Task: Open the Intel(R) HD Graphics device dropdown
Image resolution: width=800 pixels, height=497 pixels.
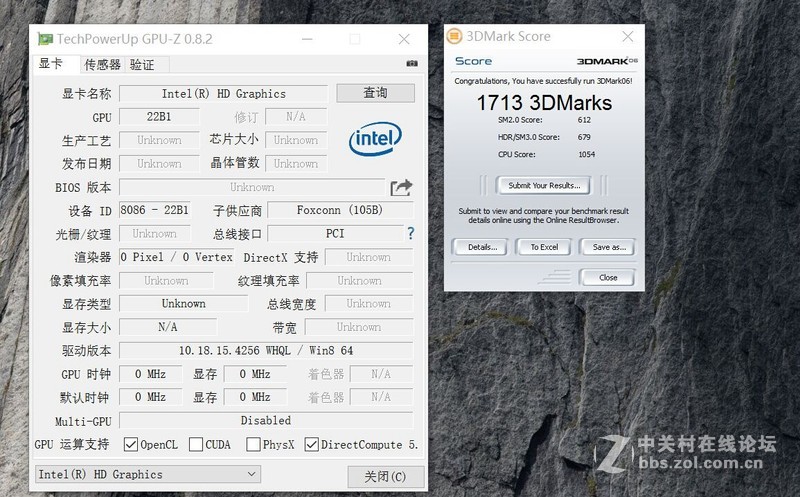Action: pyautogui.click(x=147, y=474)
